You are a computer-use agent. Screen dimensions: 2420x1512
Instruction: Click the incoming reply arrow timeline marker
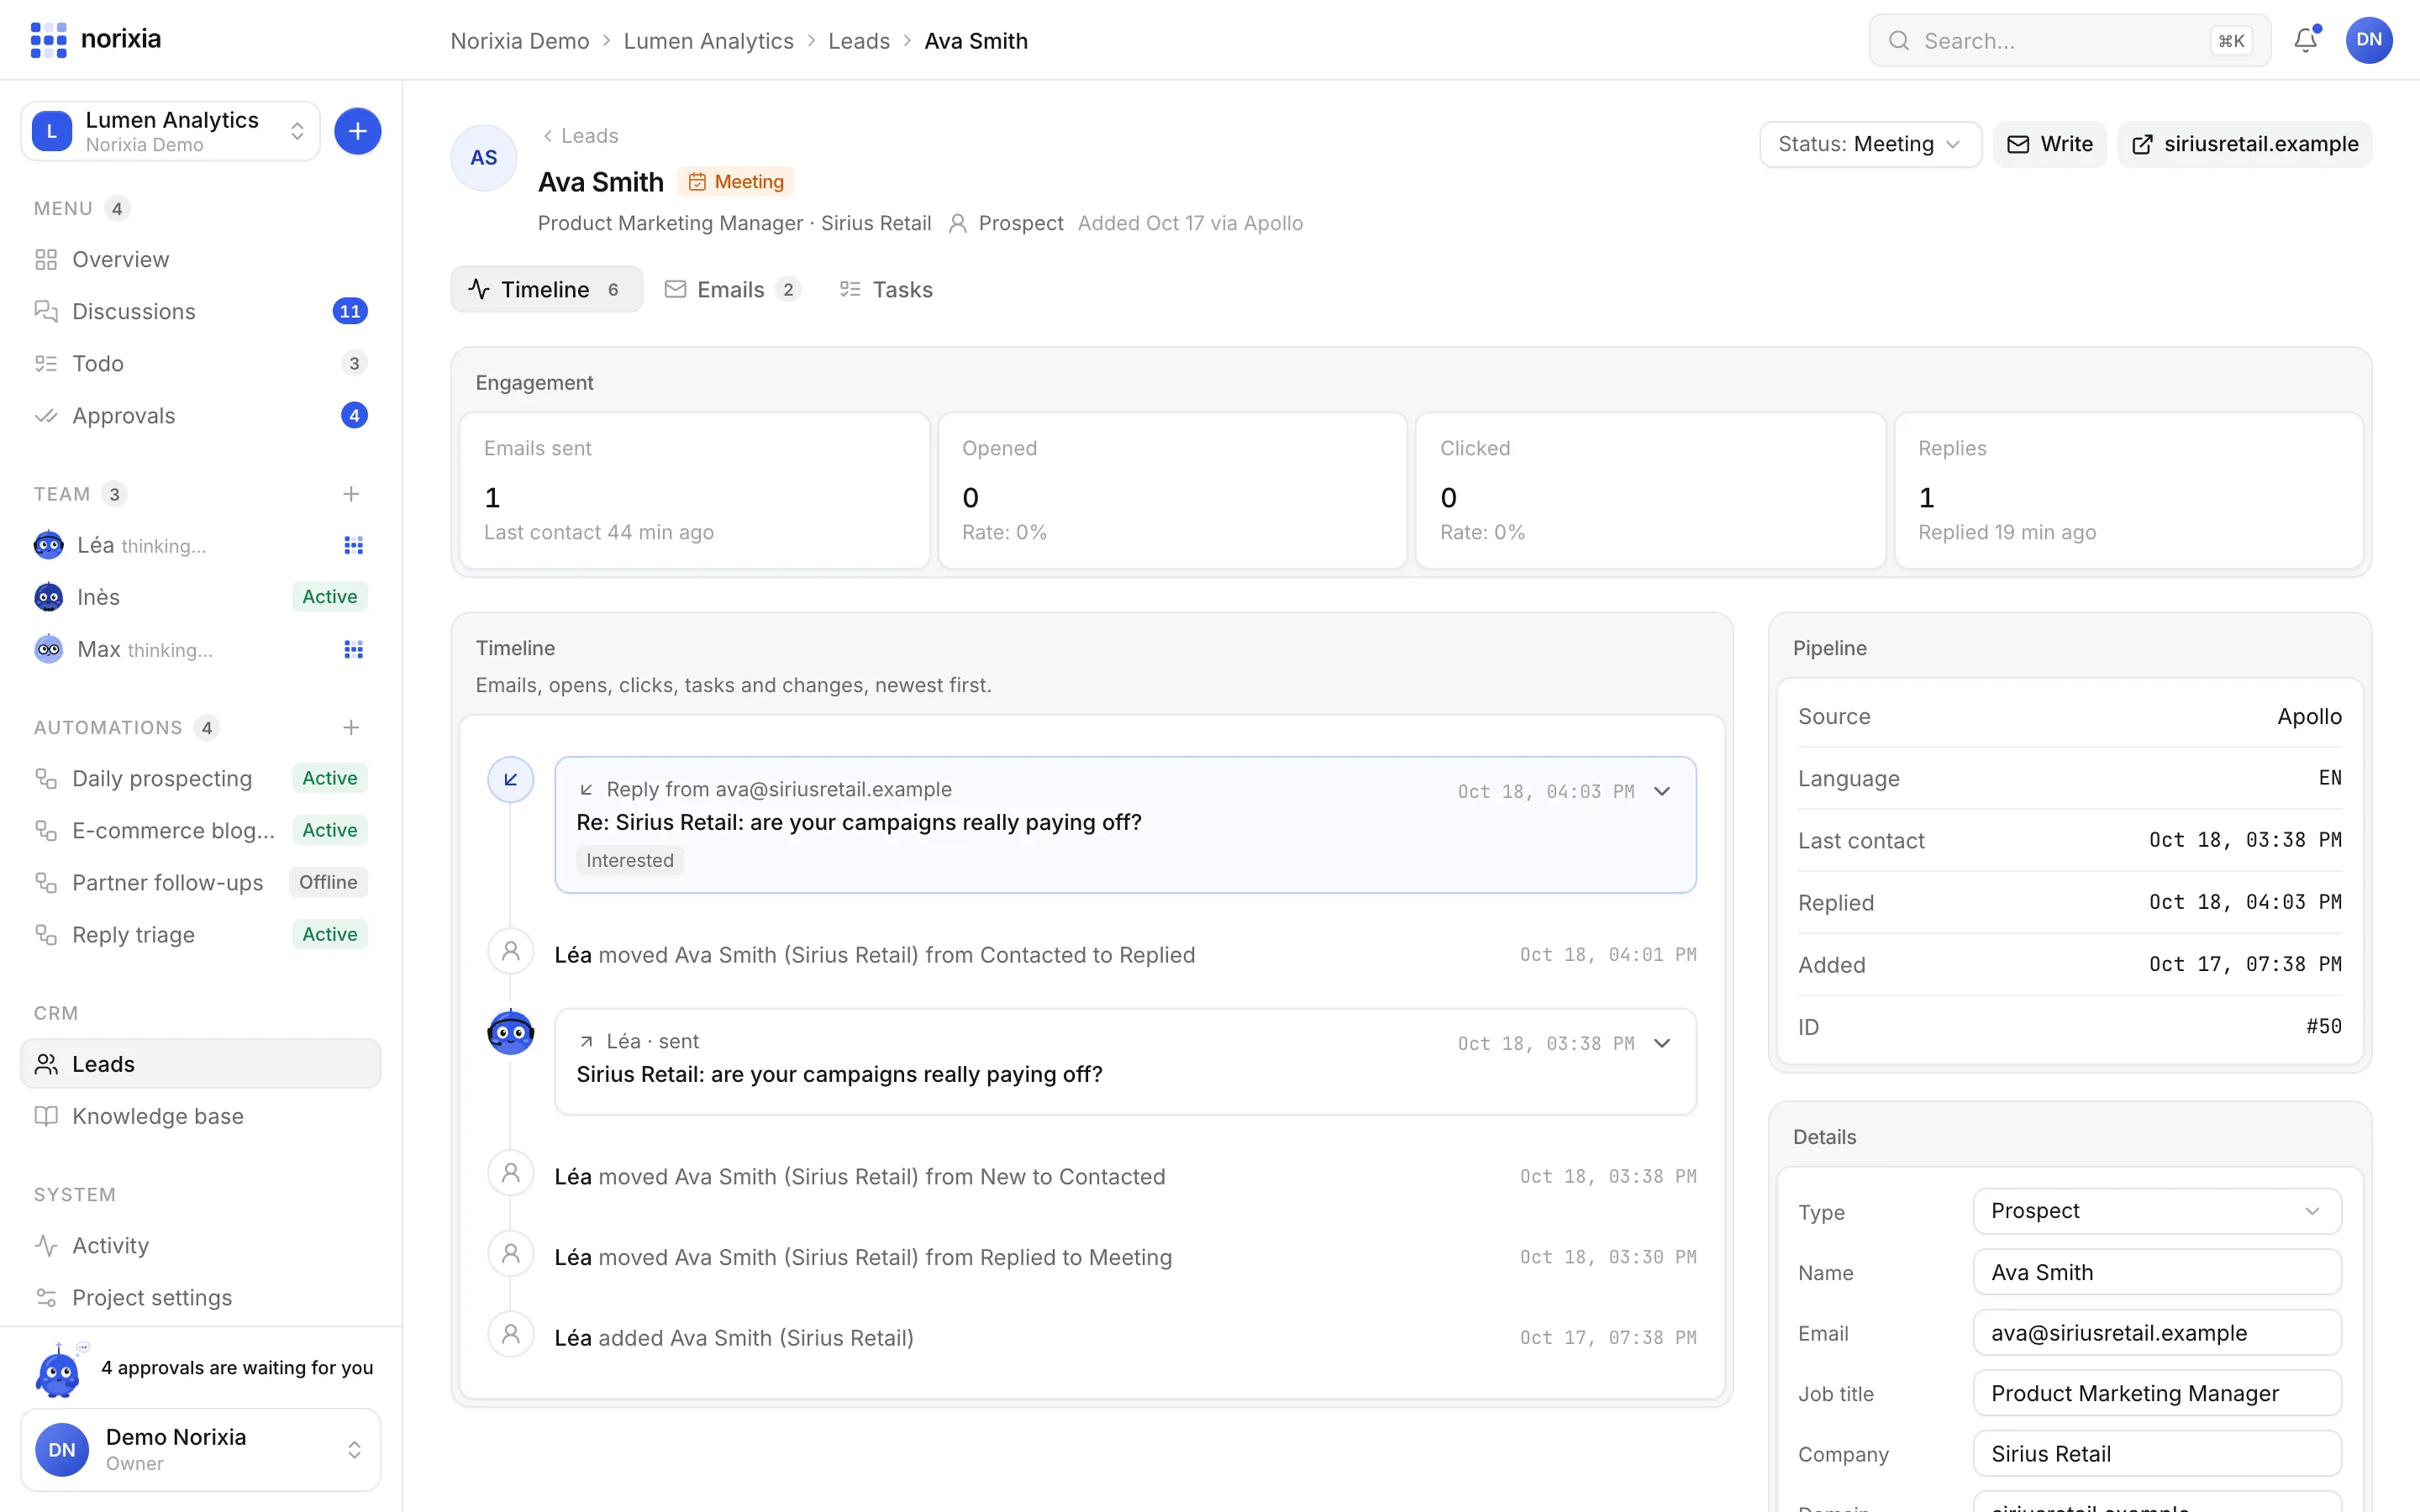tap(510, 779)
